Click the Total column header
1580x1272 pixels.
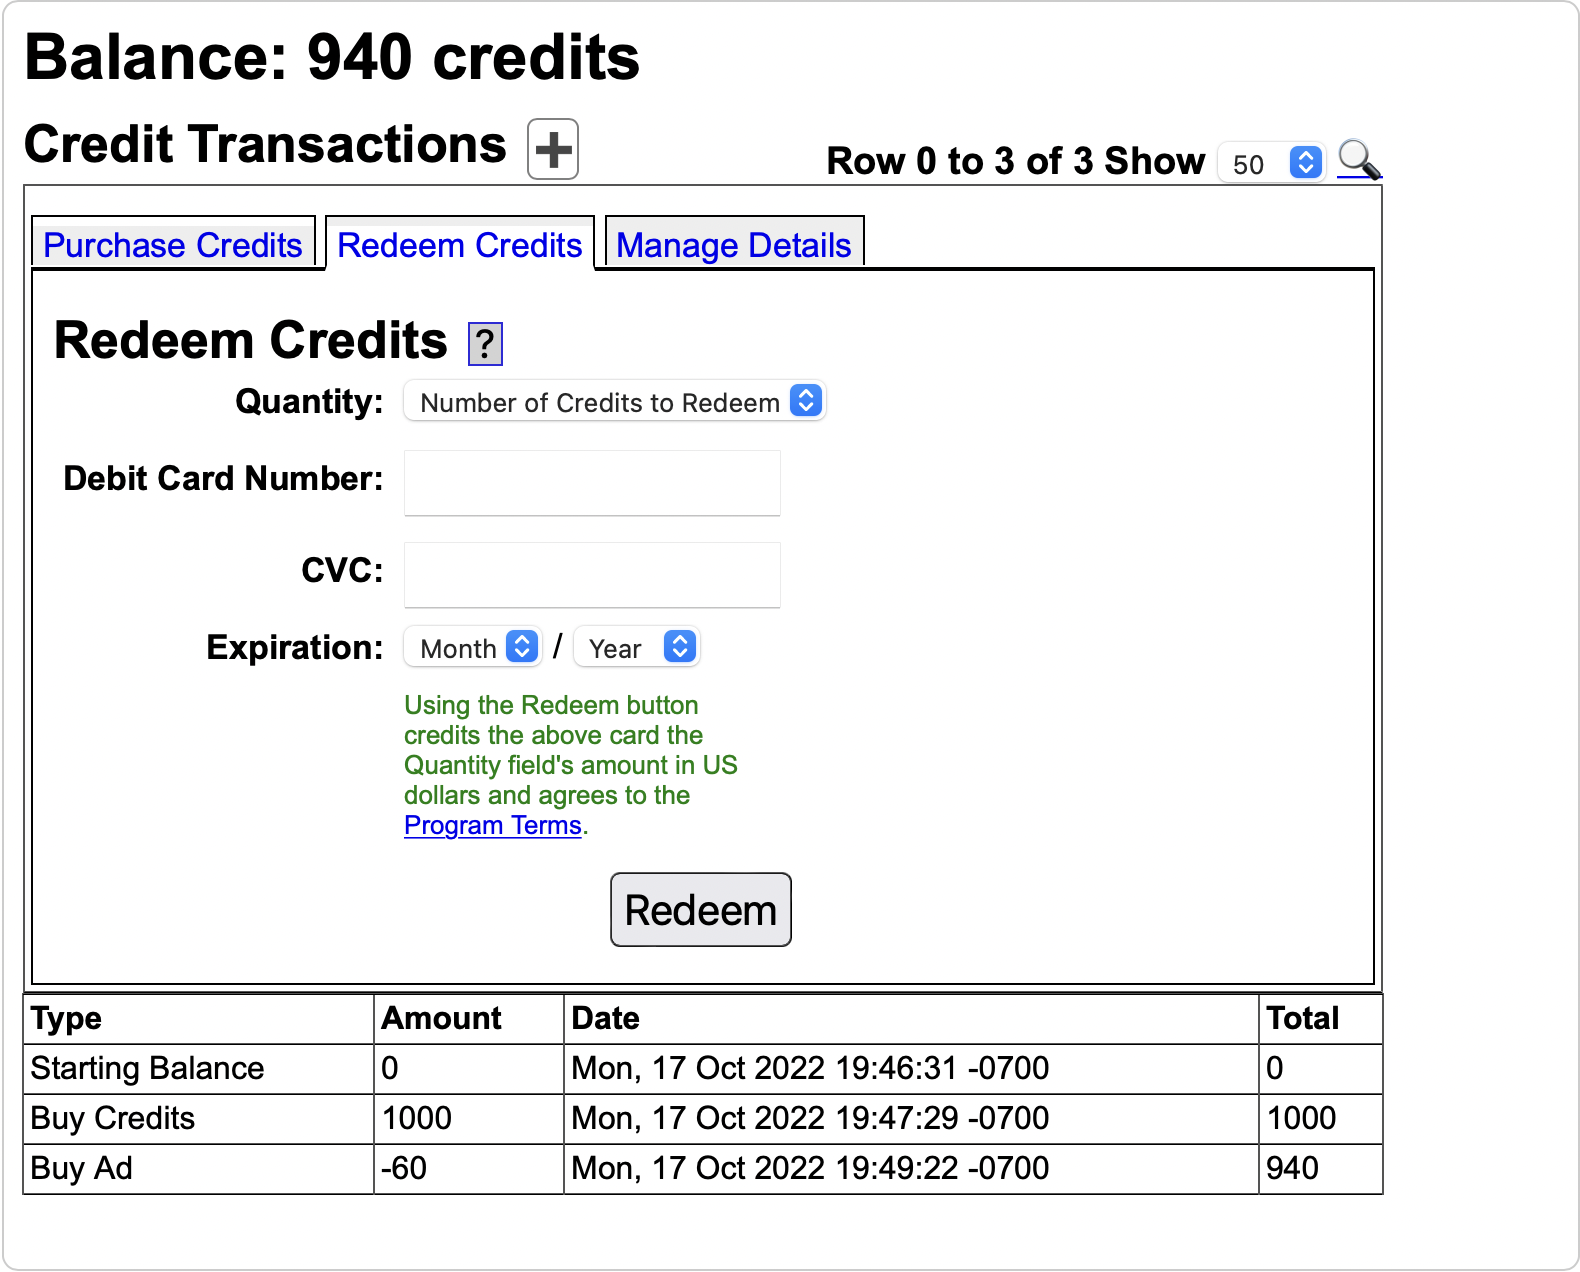(1321, 1019)
